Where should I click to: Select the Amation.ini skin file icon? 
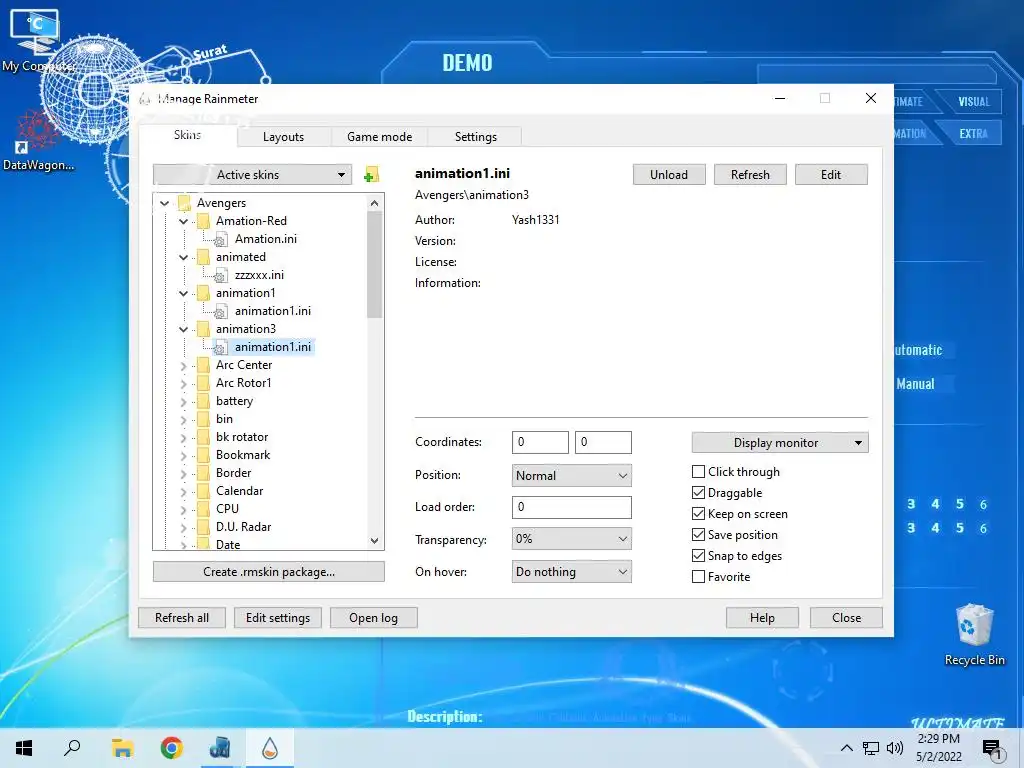pyautogui.click(x=221, y=240)
